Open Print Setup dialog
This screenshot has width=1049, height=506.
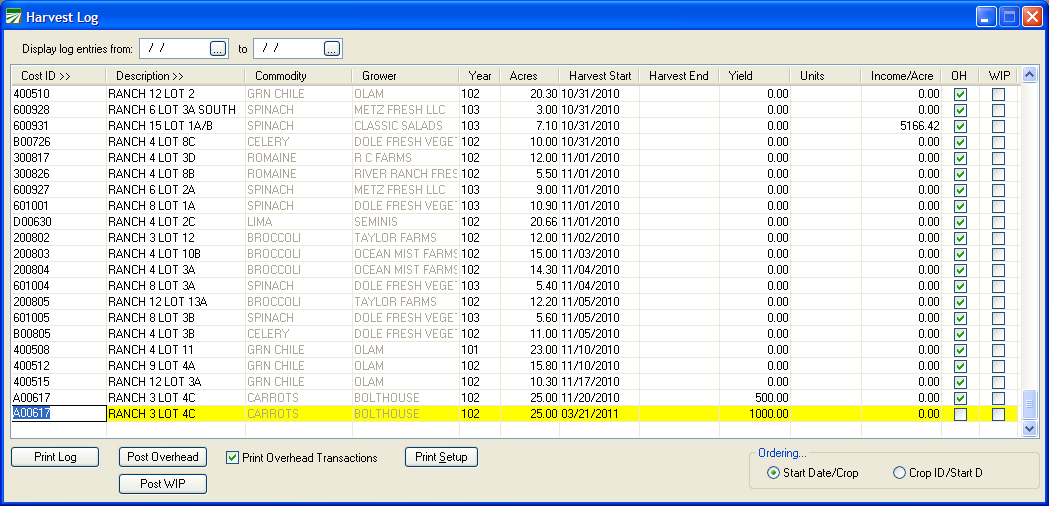441,457
